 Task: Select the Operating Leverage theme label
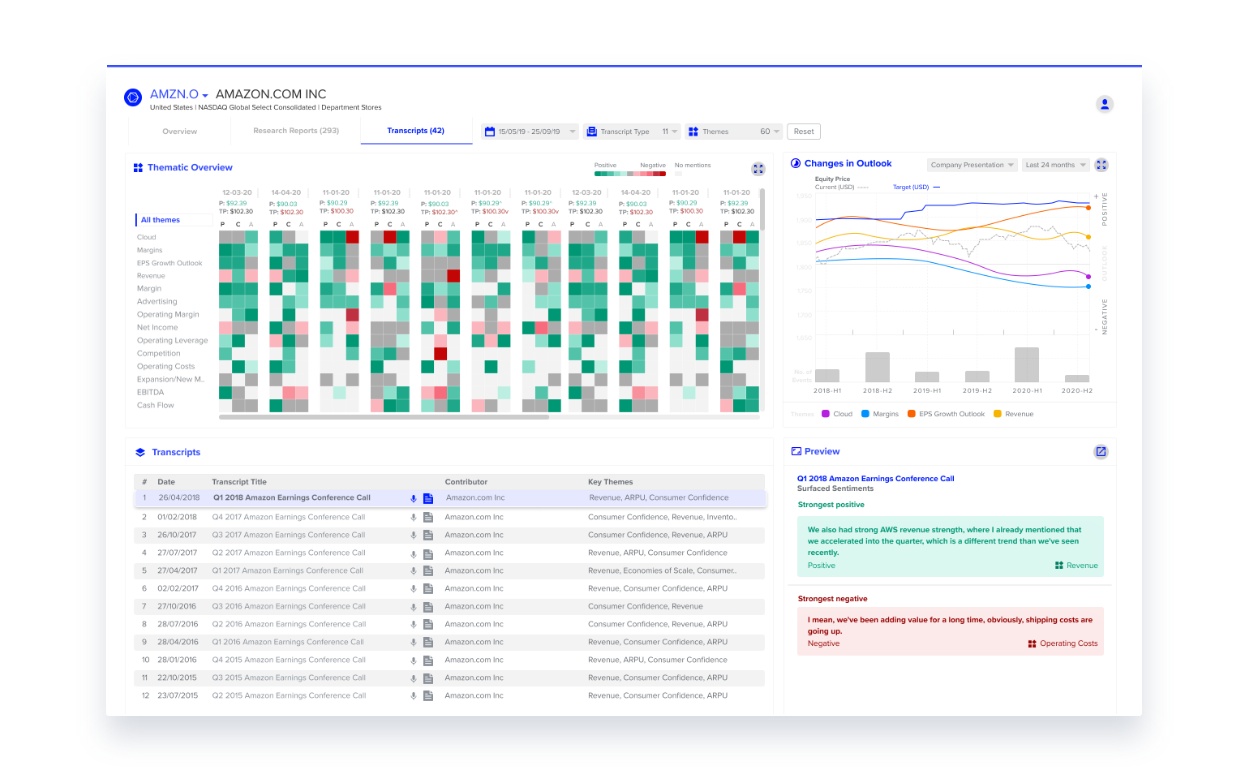pos(172,340)
